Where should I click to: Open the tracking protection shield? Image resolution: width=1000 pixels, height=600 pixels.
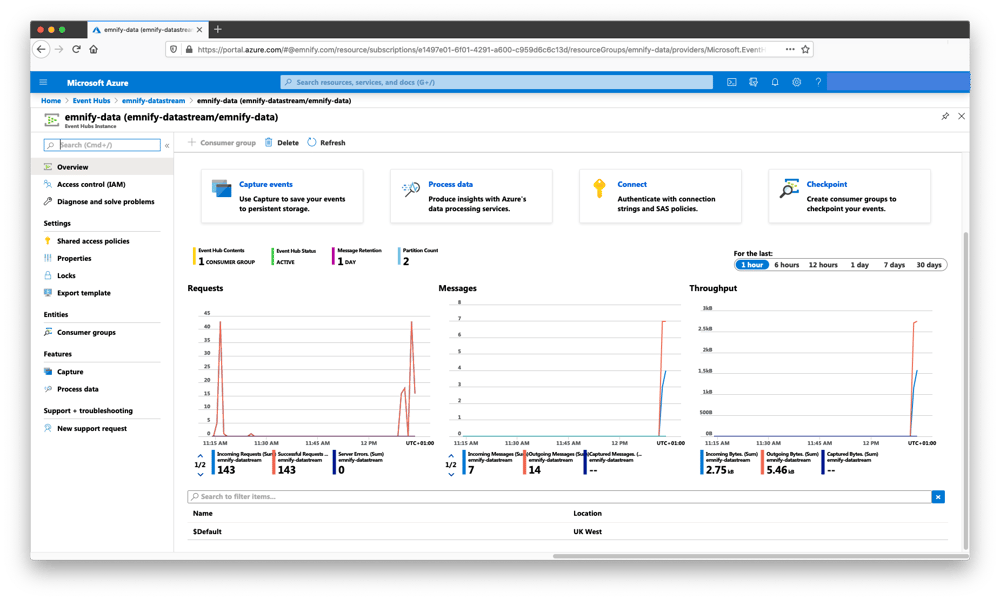pos(173,49)
